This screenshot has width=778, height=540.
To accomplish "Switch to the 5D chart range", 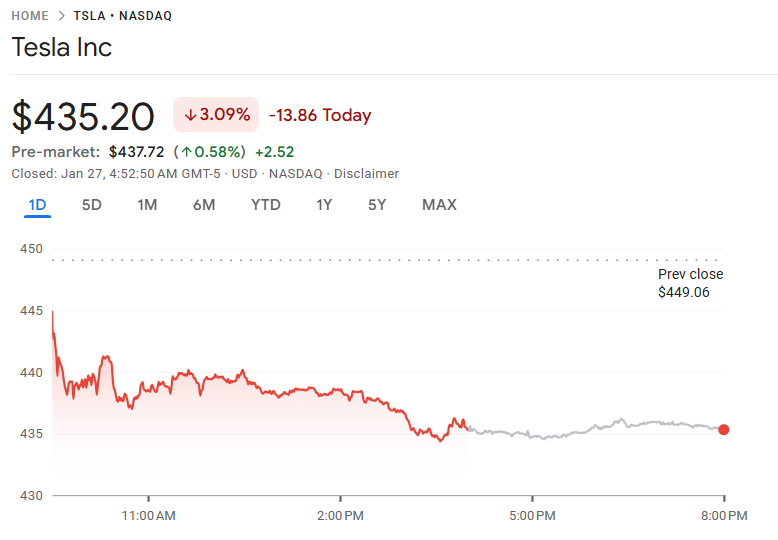I will click(91, 205).
